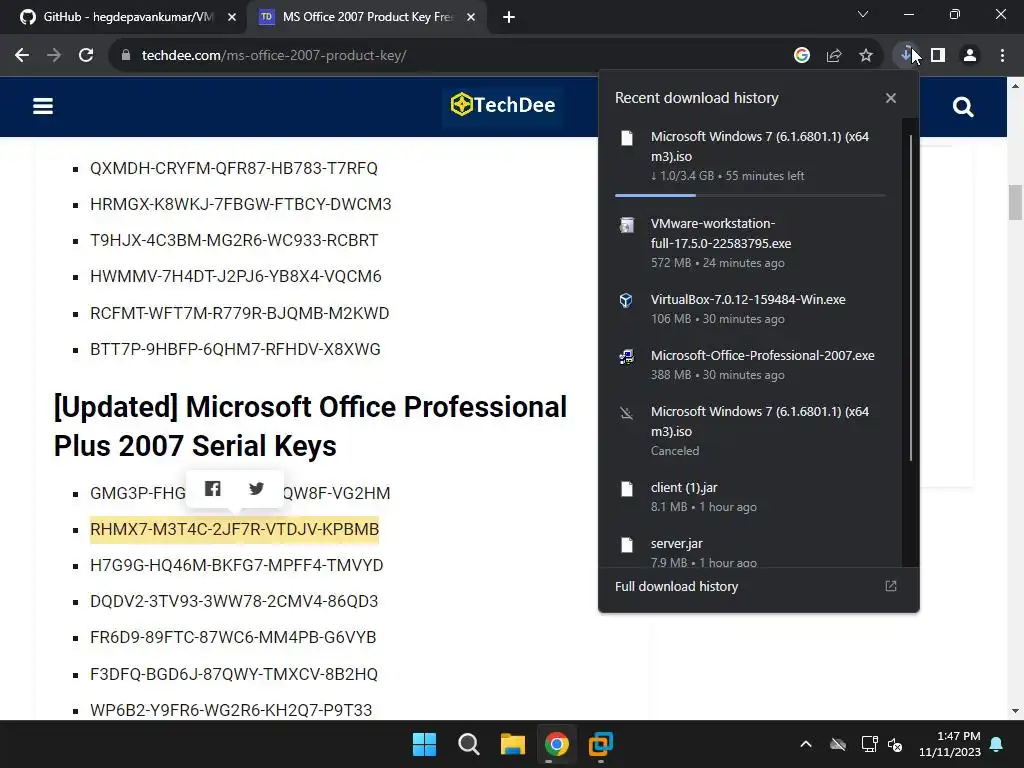
Task: Click the TechDee site search icon
Action: [963, 106]
